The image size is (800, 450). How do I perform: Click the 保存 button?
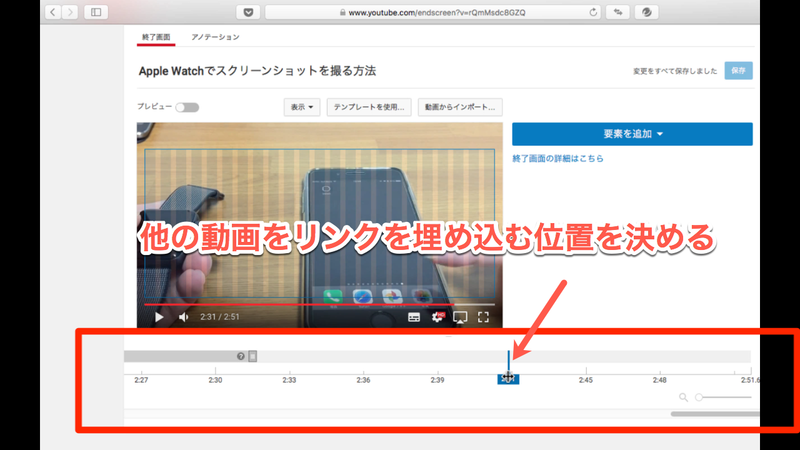click(x=738, y=70)
